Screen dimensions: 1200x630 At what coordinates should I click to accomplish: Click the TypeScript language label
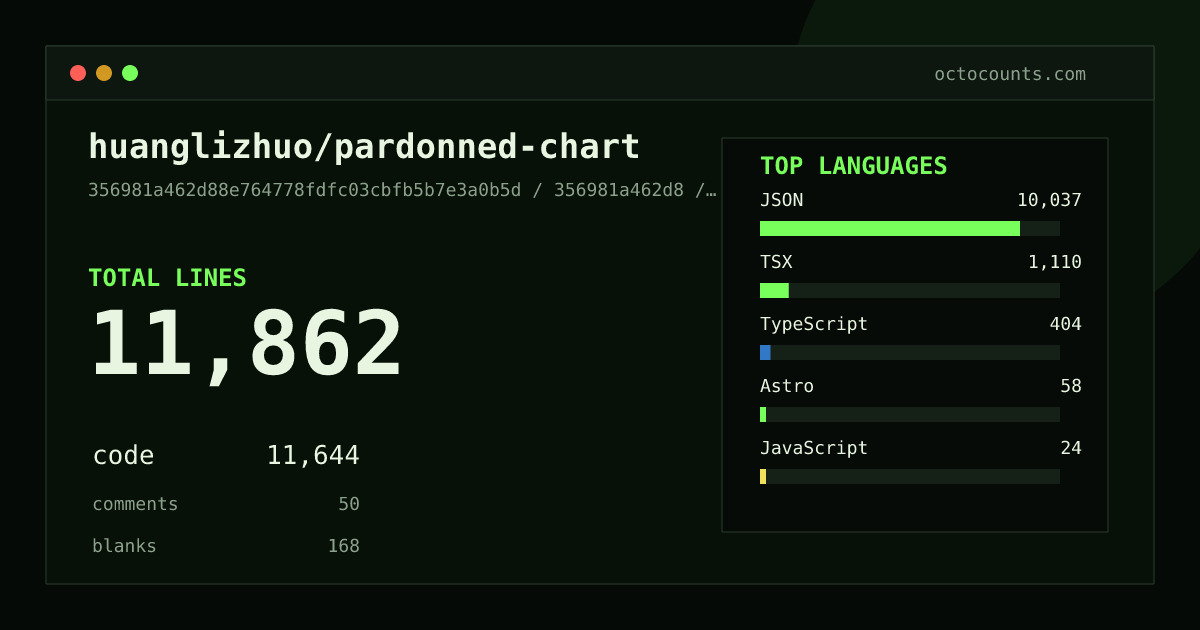click(x=814, y=324)
